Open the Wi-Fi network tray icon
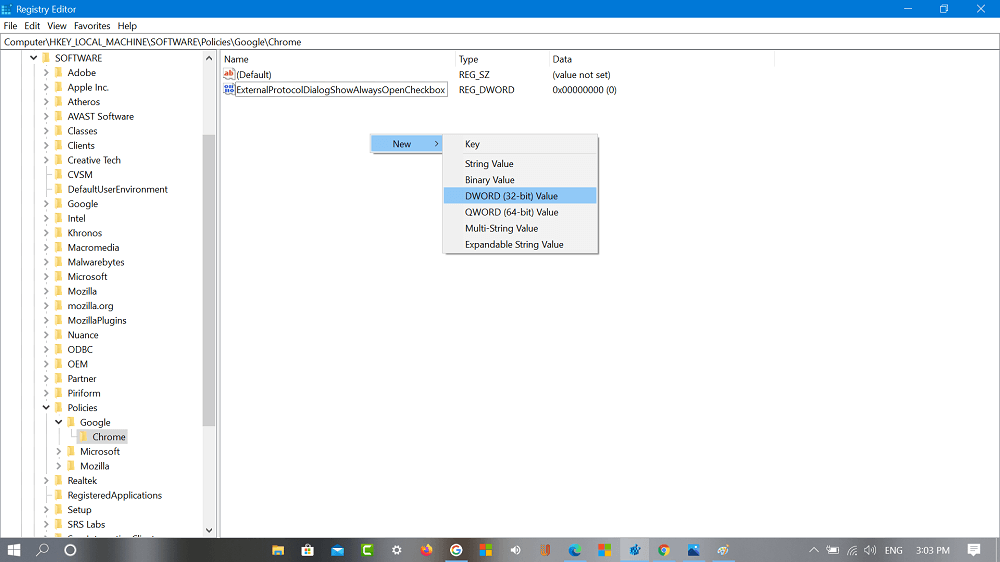This screenshot has height=562, width=1000. [x=851, y=550]
